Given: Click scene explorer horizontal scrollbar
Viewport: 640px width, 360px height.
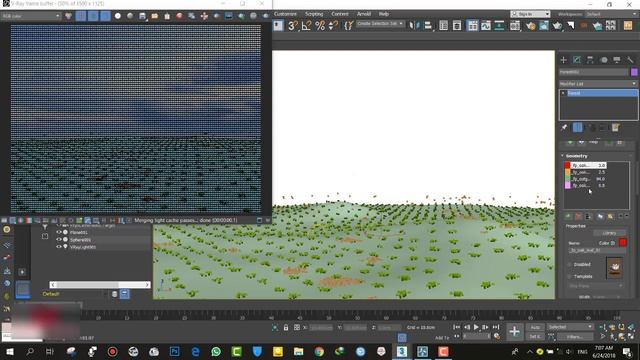Looking at the screenshot, I should [100, 285].
